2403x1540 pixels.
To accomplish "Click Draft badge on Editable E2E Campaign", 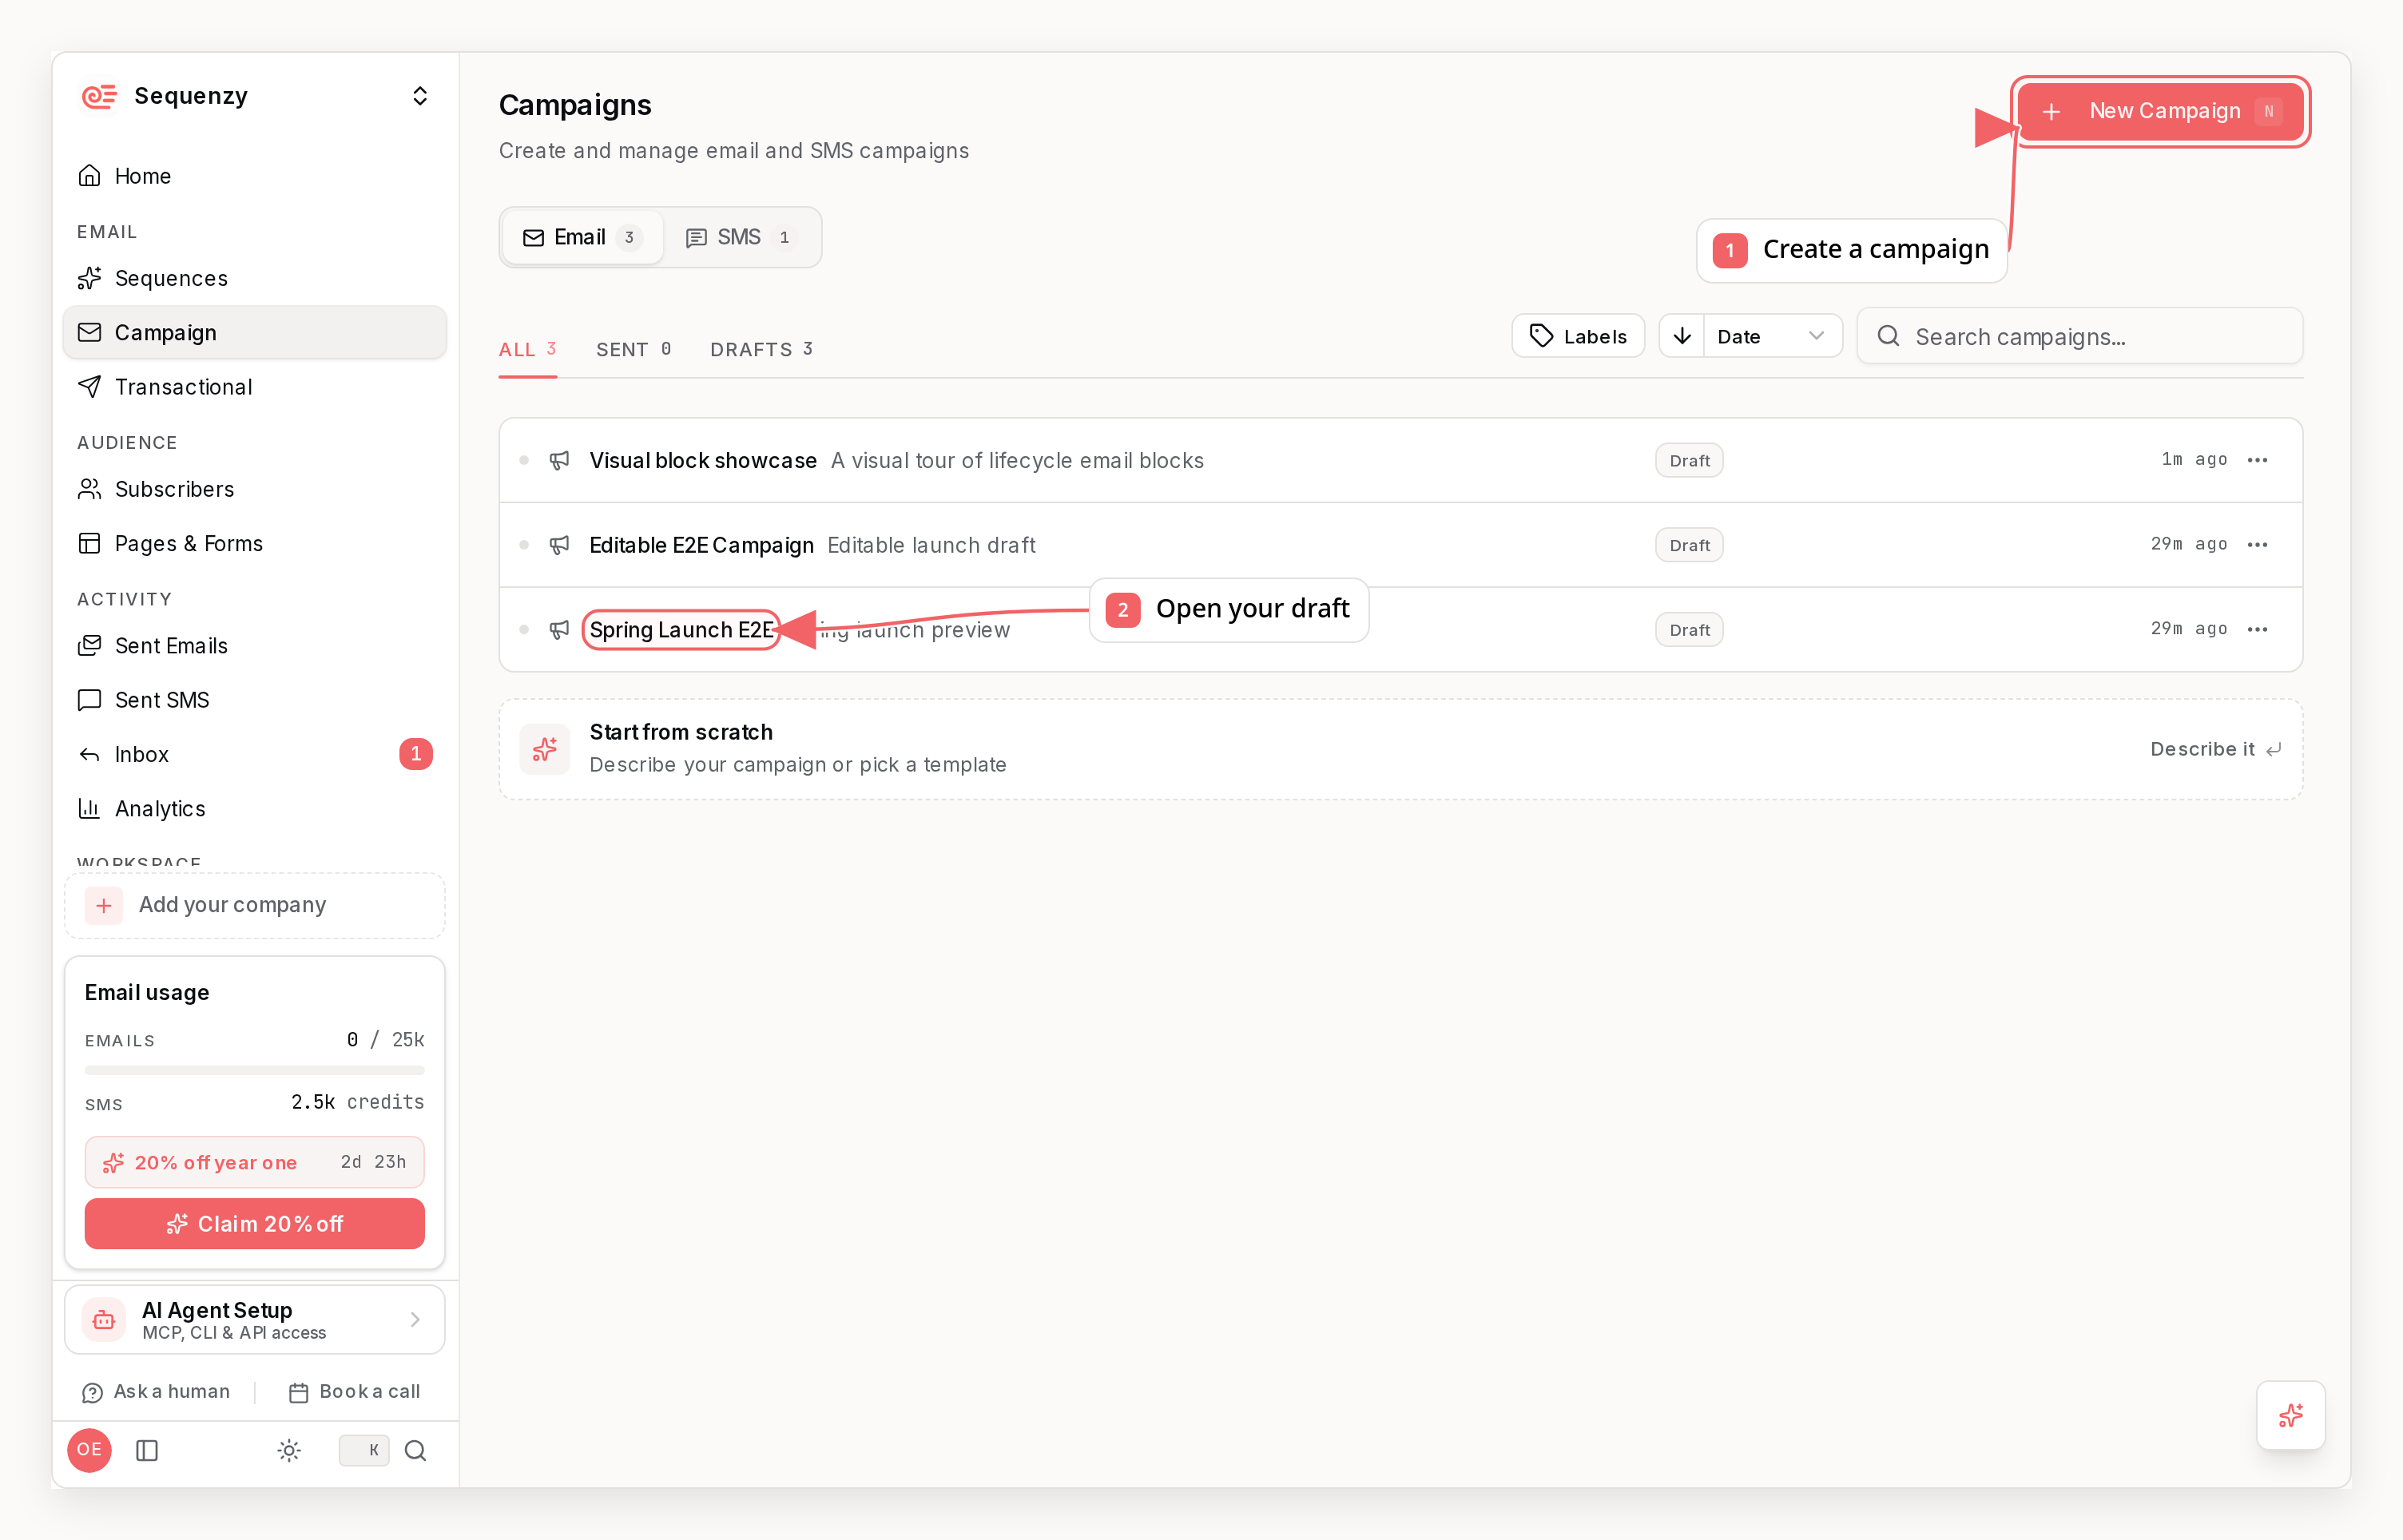I will (1689, 545).
